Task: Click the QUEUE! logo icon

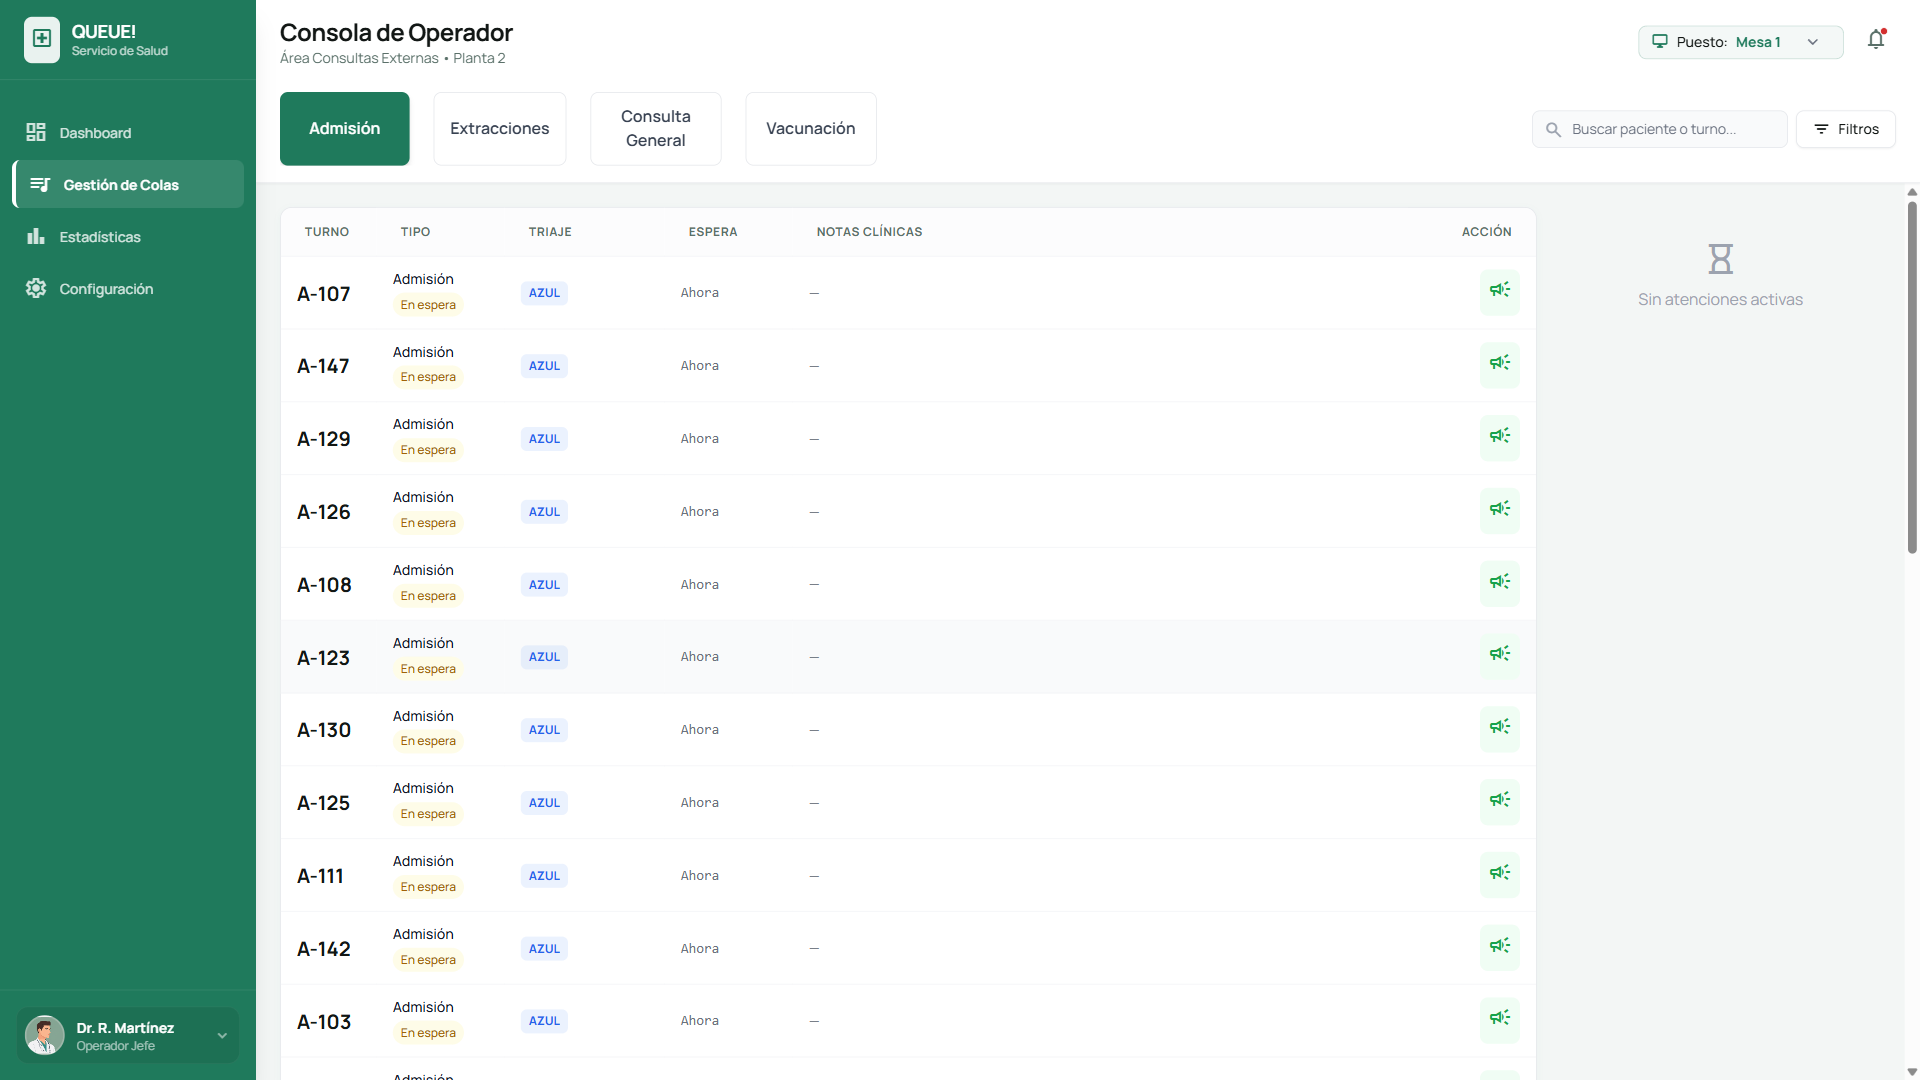Action: point(42,40)
